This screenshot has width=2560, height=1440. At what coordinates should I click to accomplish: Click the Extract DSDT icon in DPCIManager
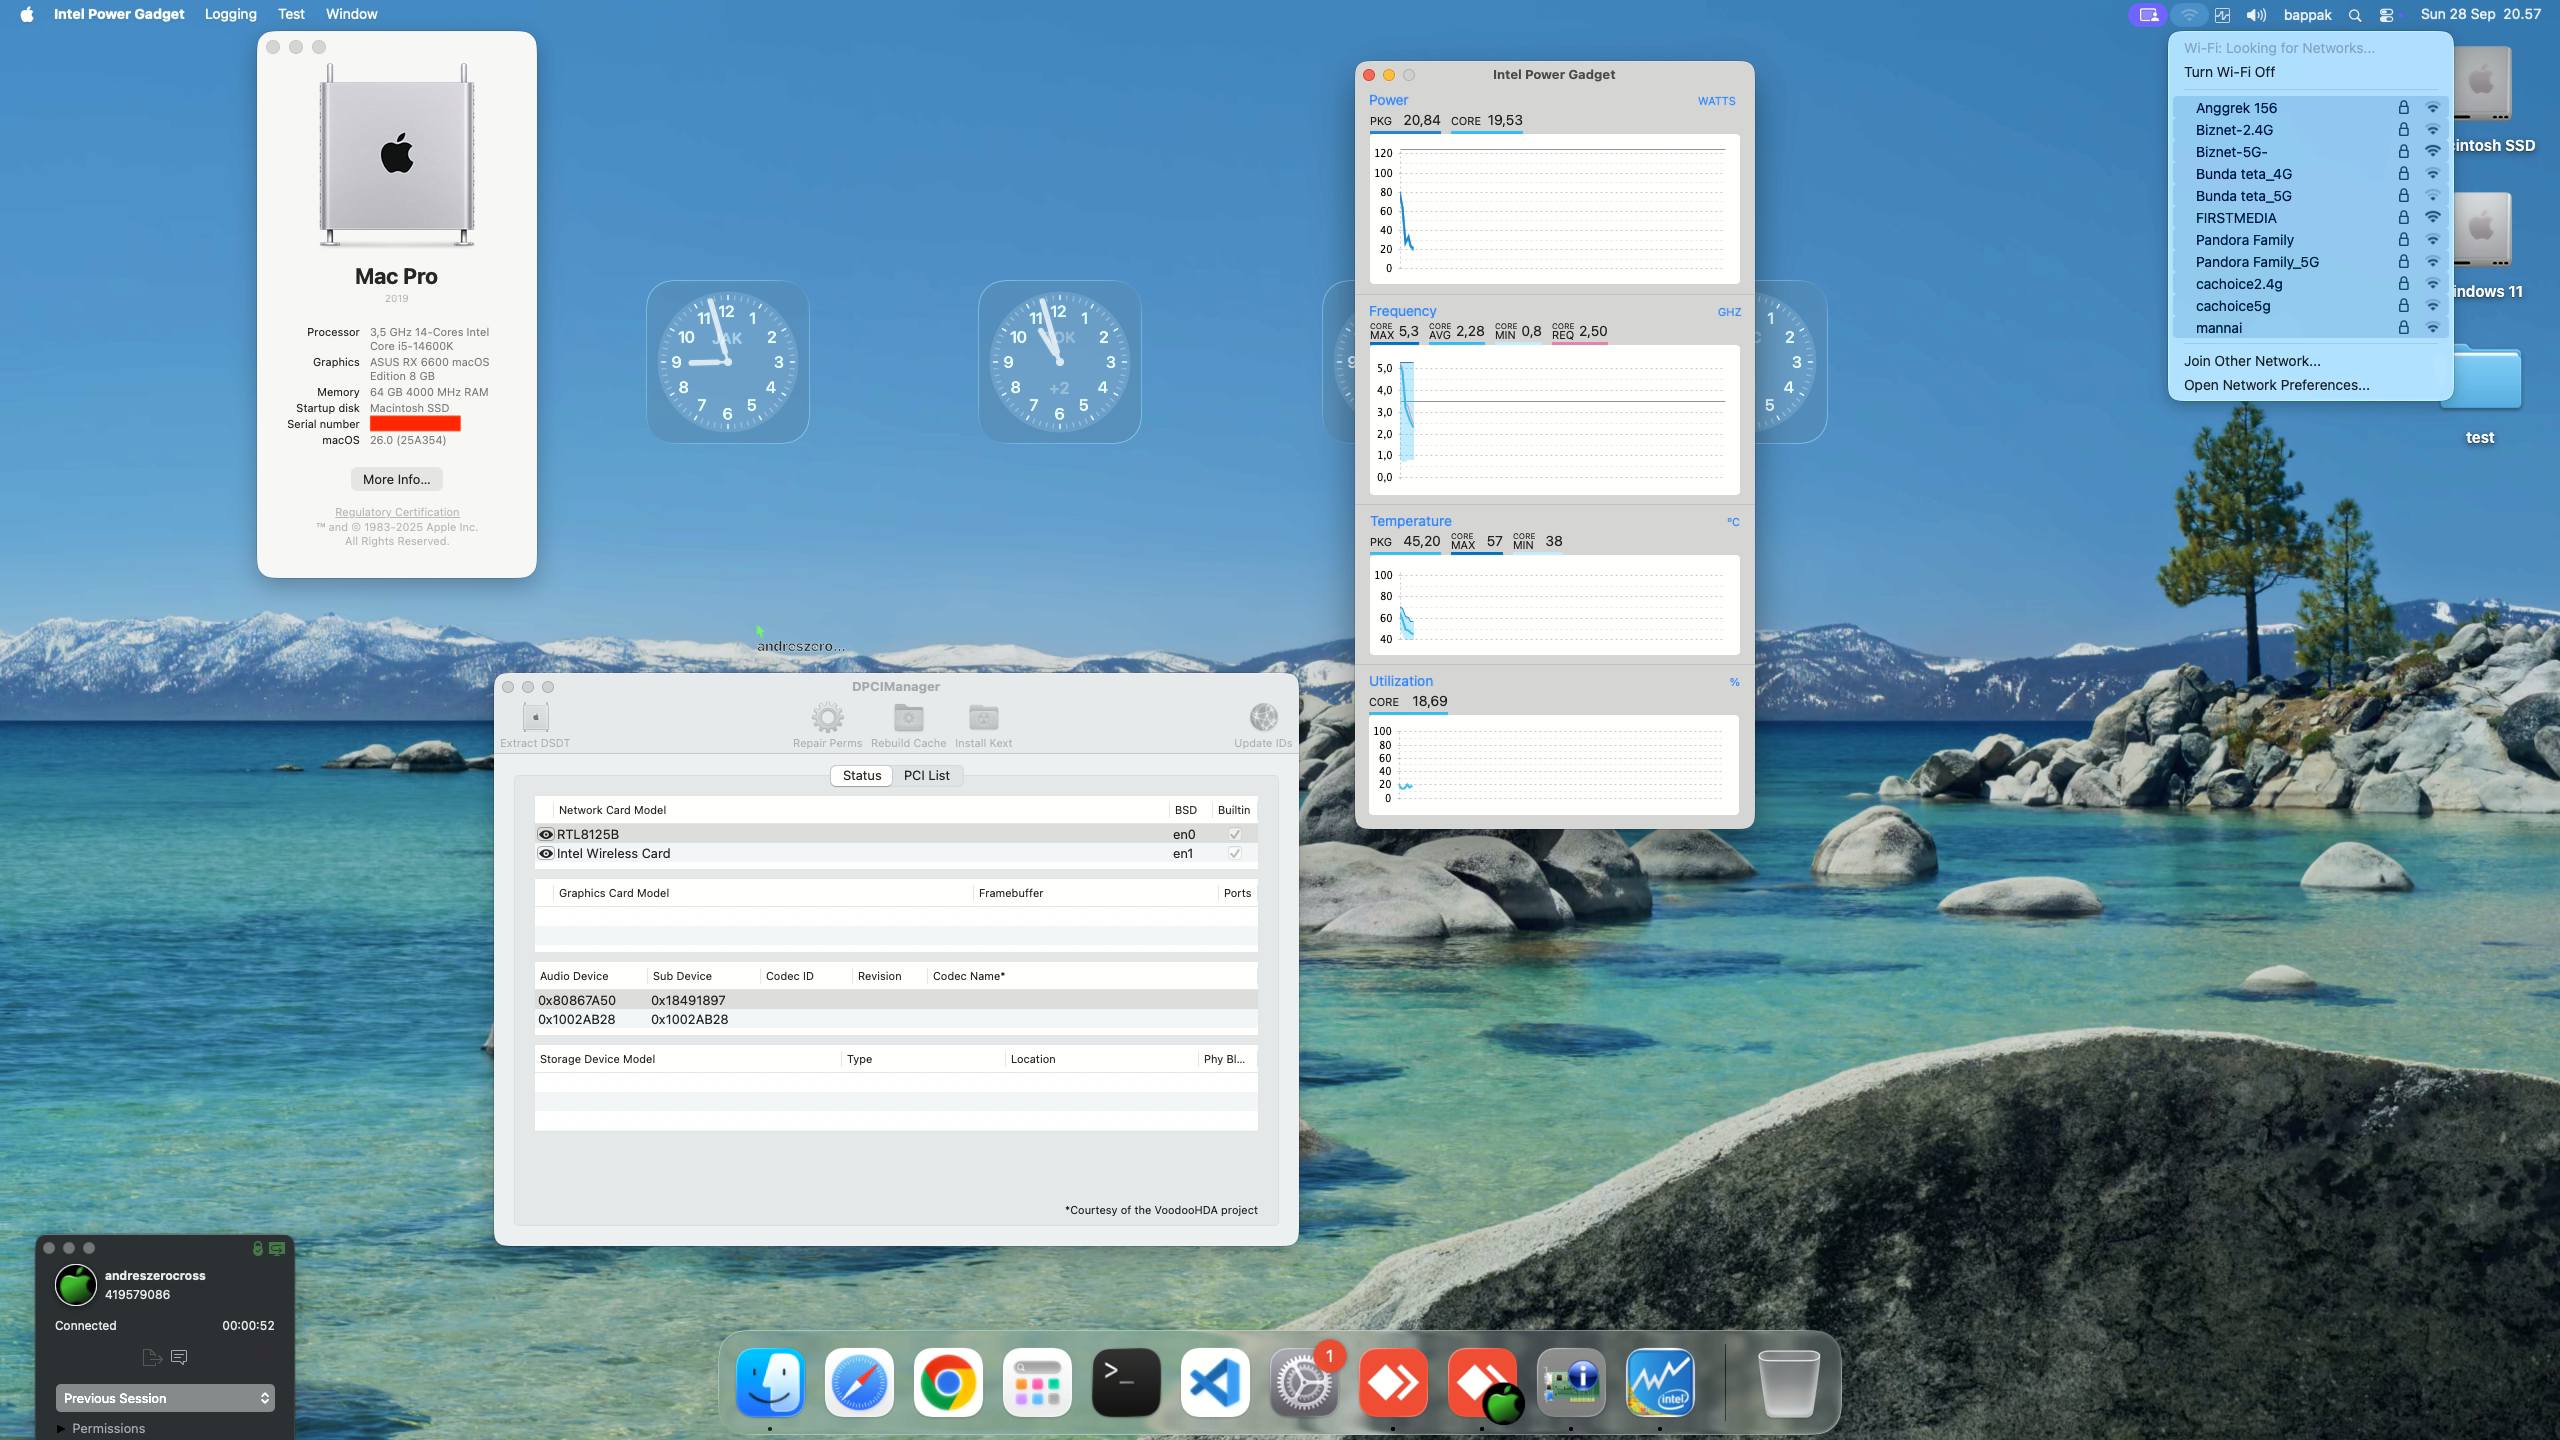[535, 717]
